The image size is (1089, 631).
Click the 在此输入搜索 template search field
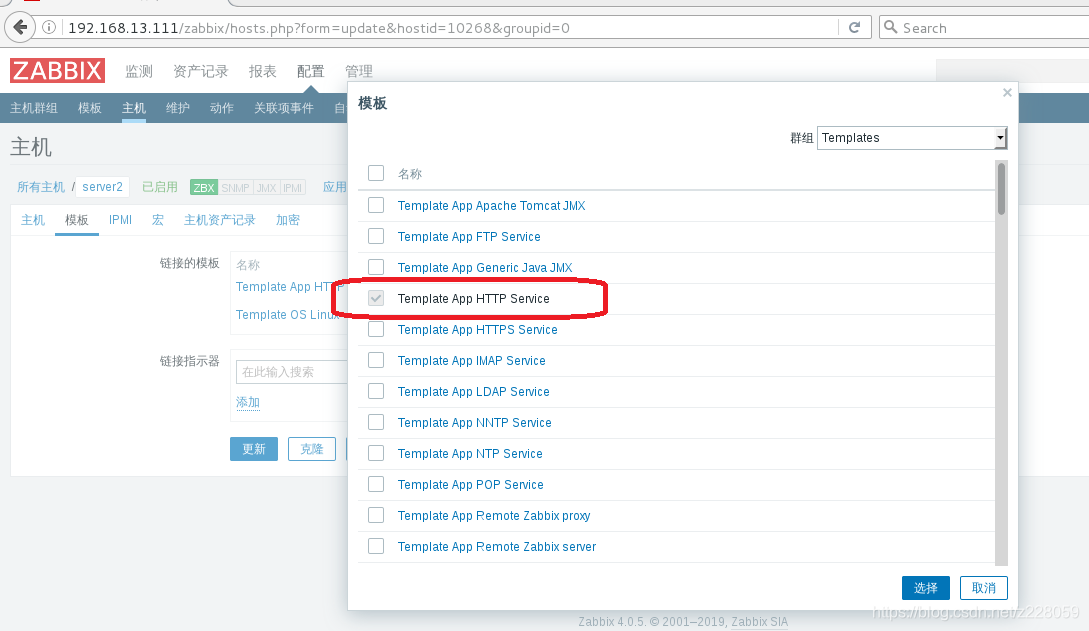(x=292, y=372)
